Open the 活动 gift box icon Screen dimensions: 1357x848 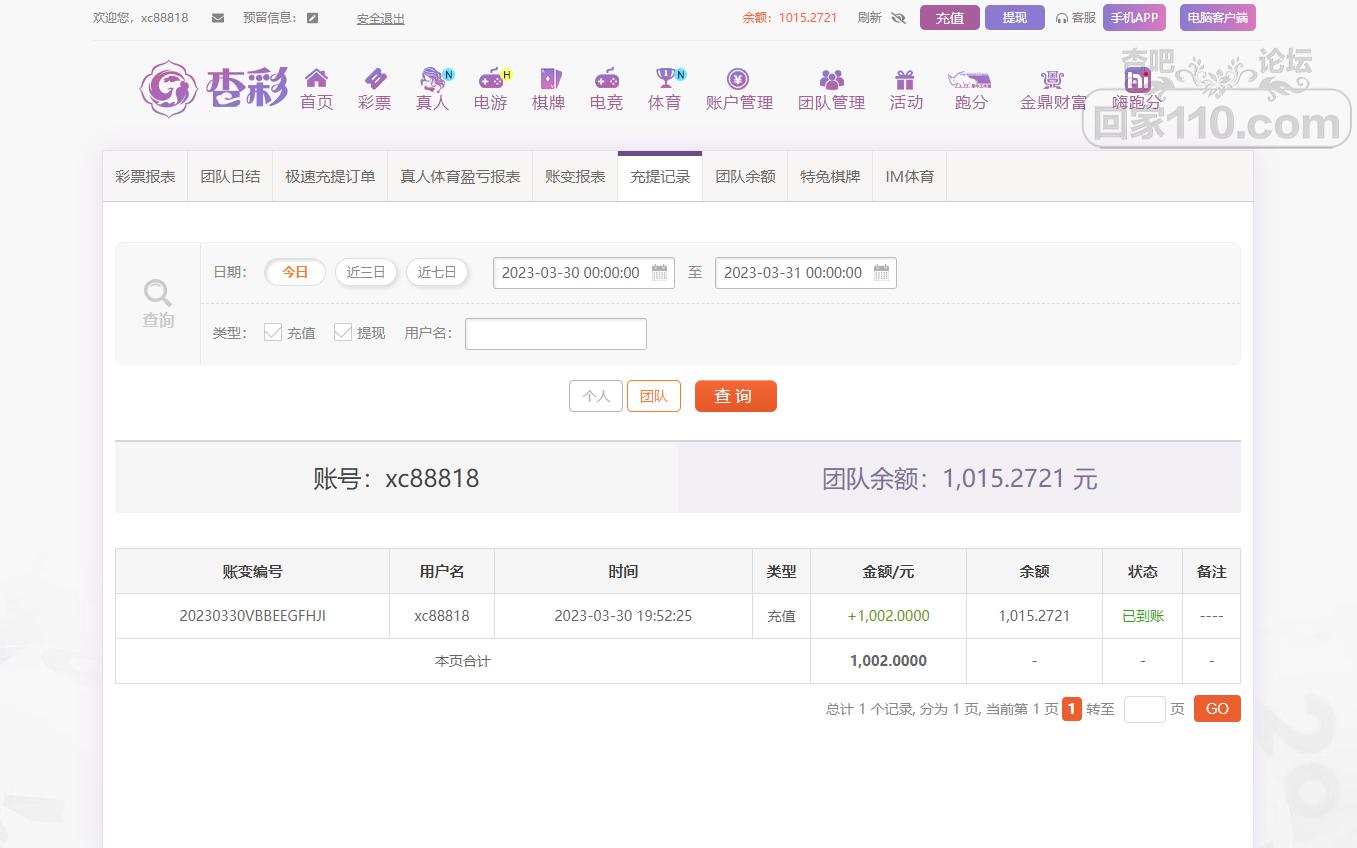(x=905, y=79)
